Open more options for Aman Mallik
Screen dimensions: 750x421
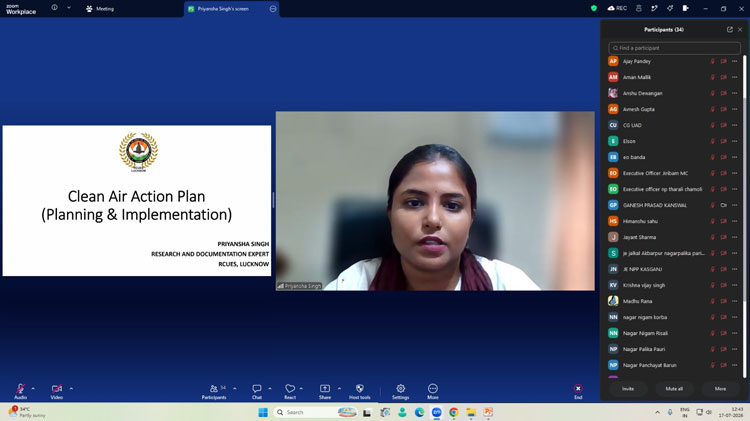coord(735,77)
